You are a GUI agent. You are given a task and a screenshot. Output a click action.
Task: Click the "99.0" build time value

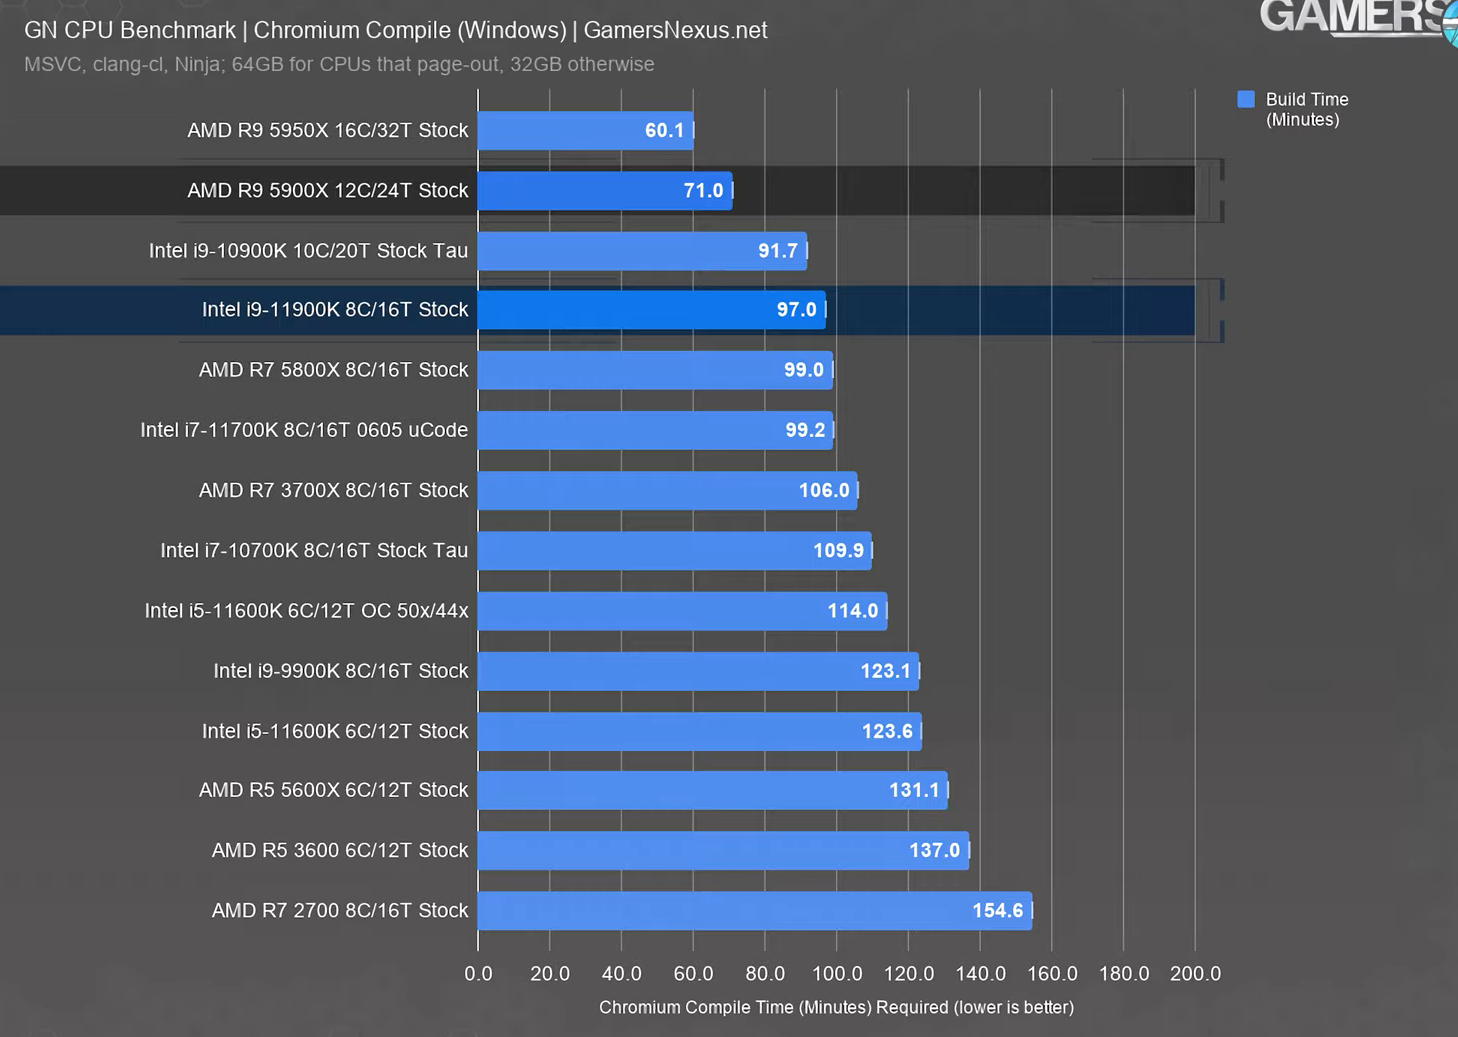click(x=804, y=370)
